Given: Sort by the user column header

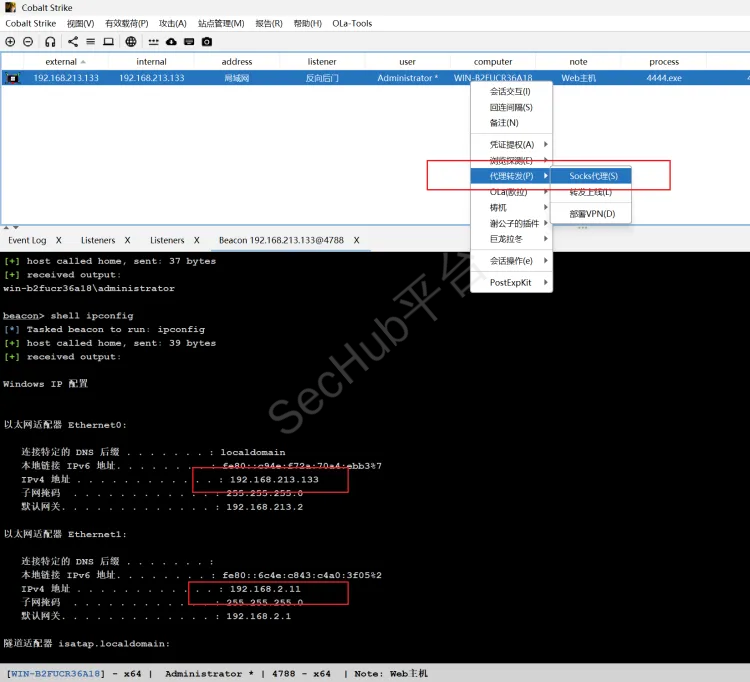Looking at the screenshot, I should click(408, 62).
